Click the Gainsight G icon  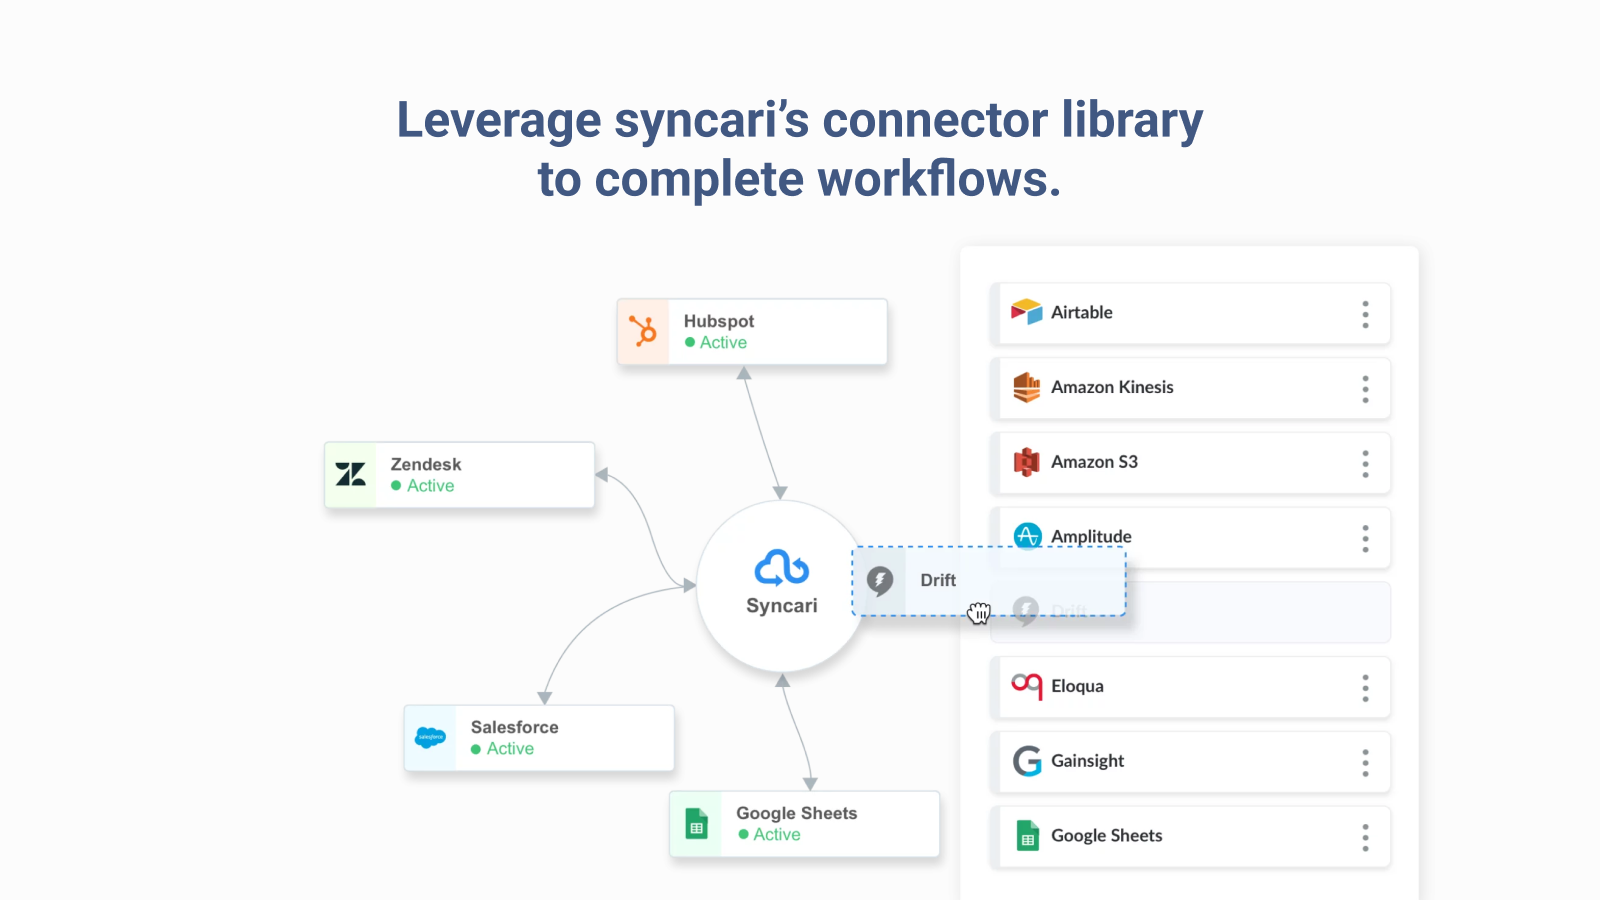pos(1026,761)
